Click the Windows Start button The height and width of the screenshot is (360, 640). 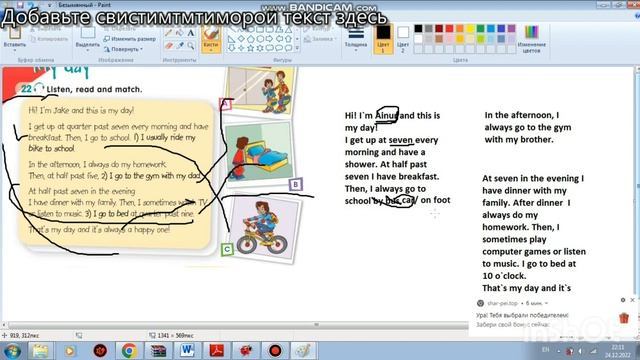(x=12, y=351)
